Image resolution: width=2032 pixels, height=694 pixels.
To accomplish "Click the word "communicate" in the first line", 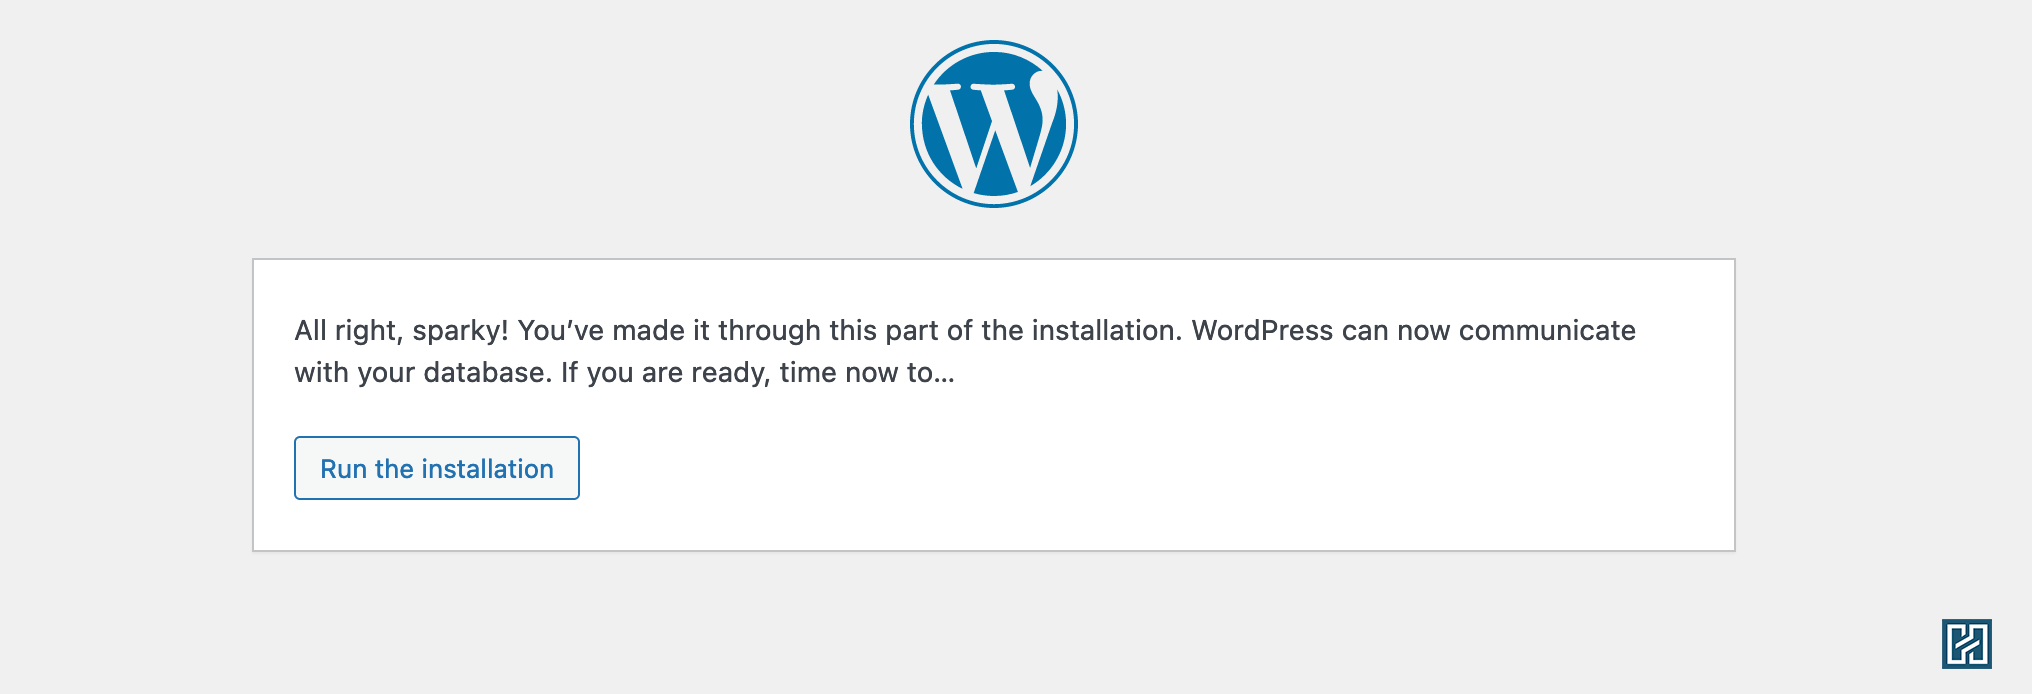I will click(x=1547, y=331).
